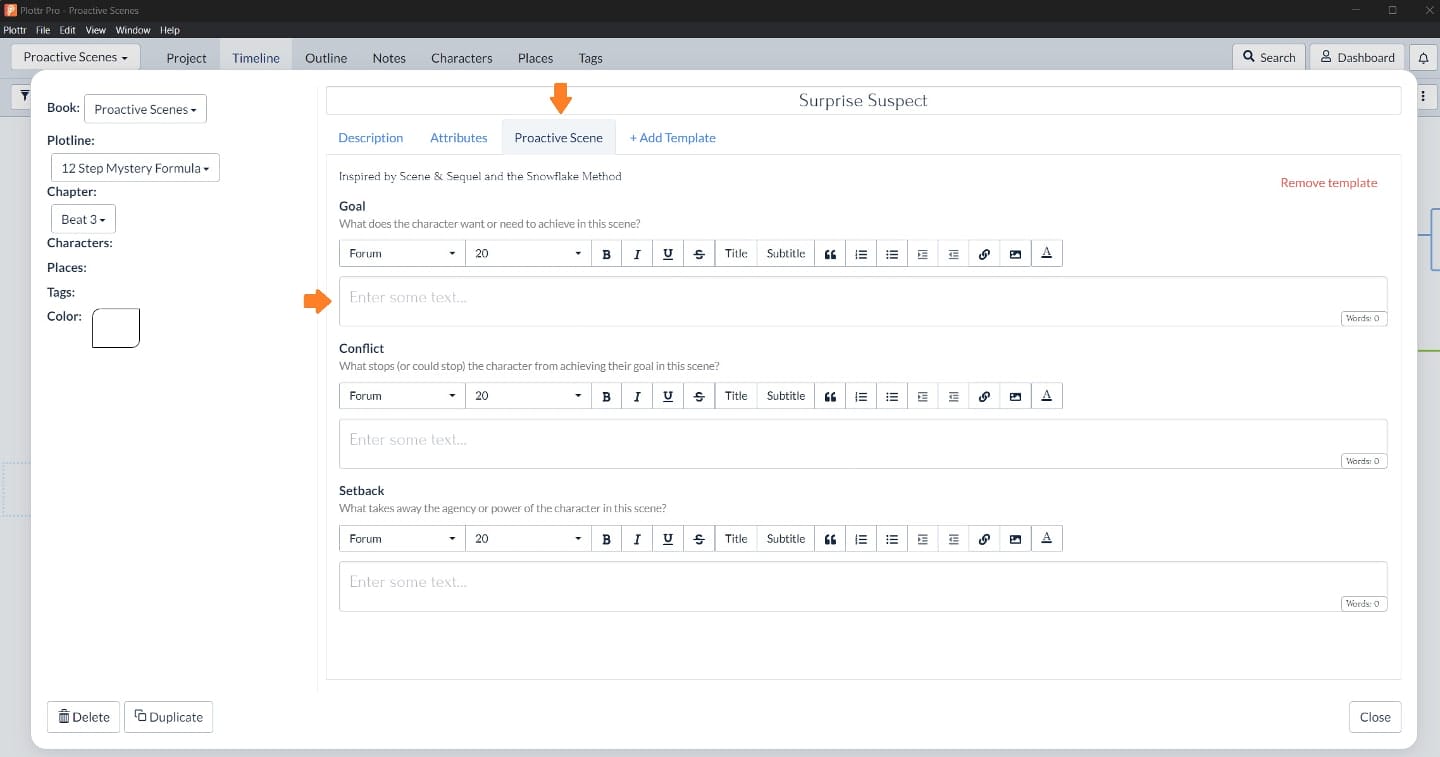Screen dimensions: 1440x757
Task: Toggle bold in the Setback editor toolbar
Action: point(606,539)
